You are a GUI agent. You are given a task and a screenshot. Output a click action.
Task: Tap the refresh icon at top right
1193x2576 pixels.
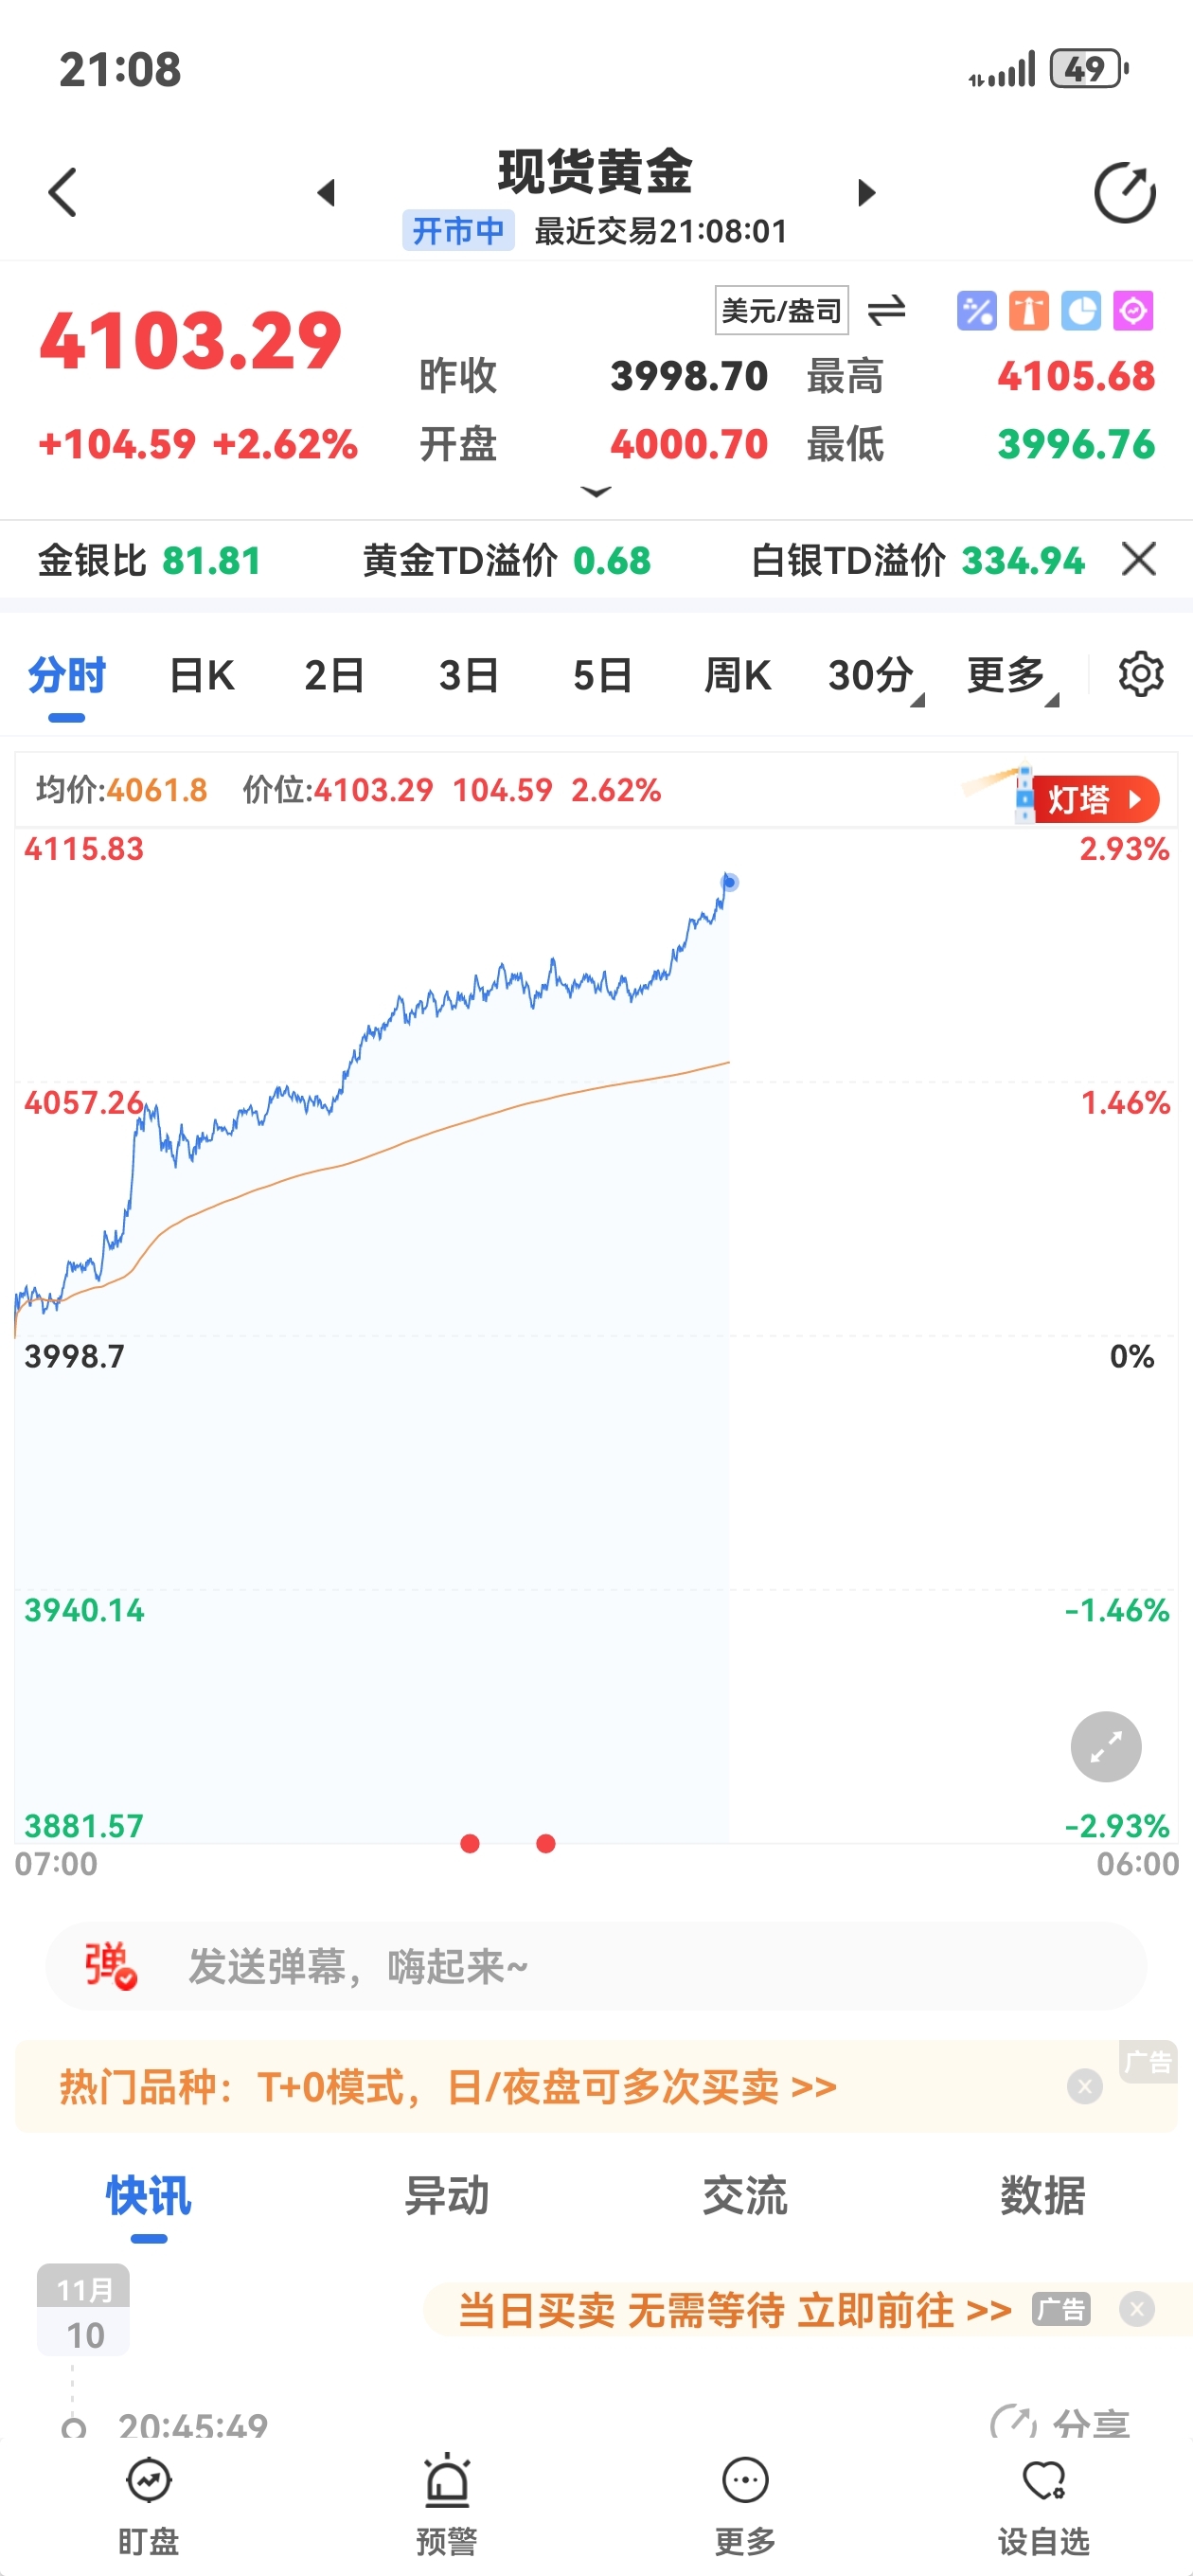[x=1124, y=192]
